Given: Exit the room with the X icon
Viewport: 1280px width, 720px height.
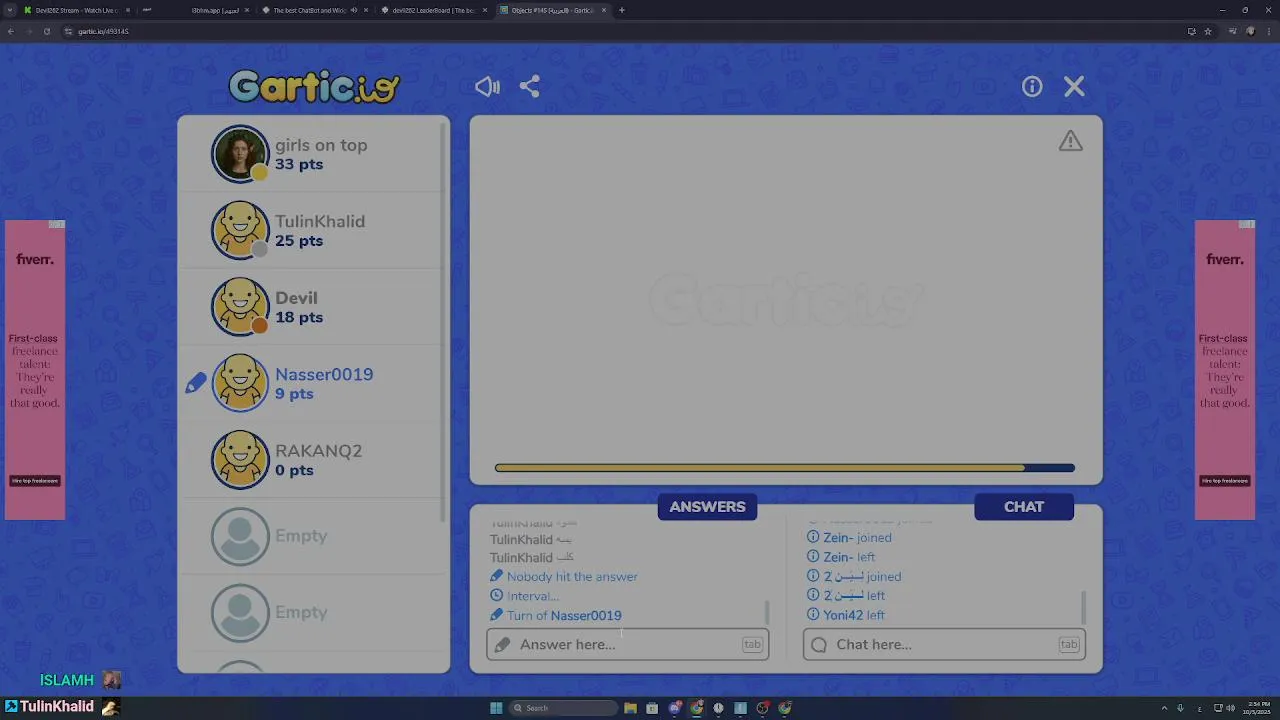Looking at the screenshot, I should [x=1074, y=87].
